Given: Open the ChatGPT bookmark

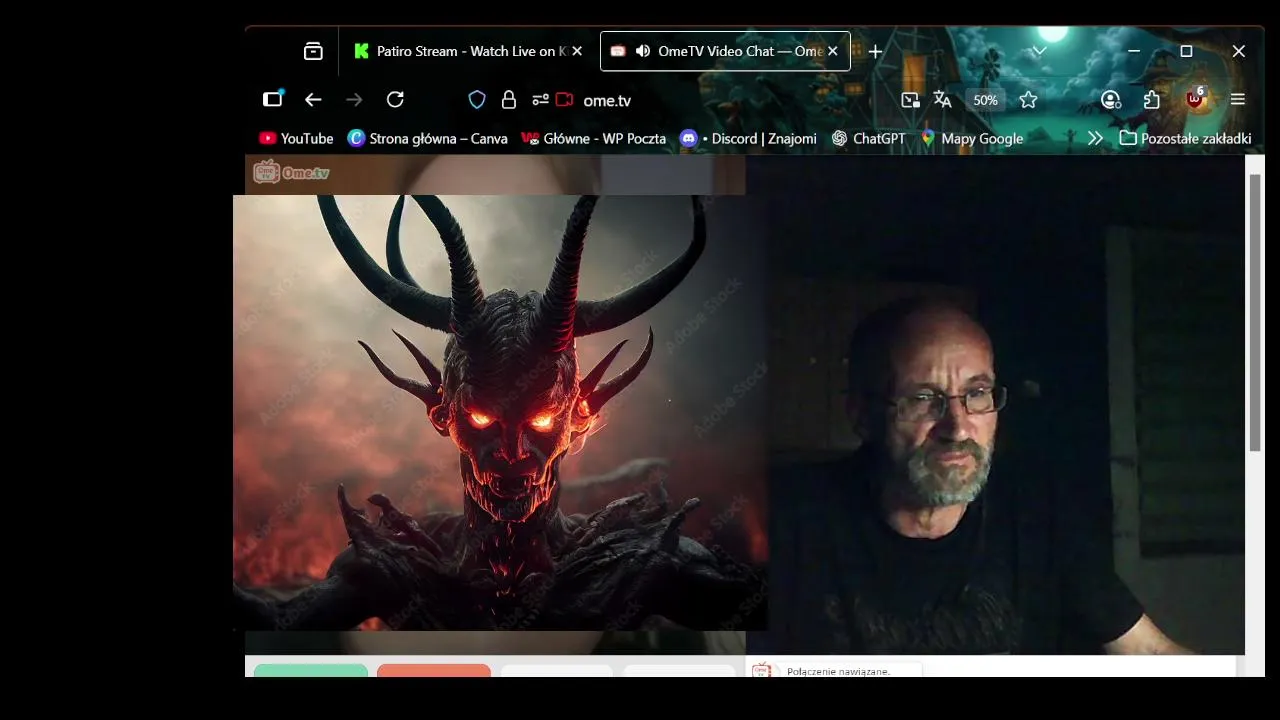Looking at the screenshot, I should click(x=868, y=139).
